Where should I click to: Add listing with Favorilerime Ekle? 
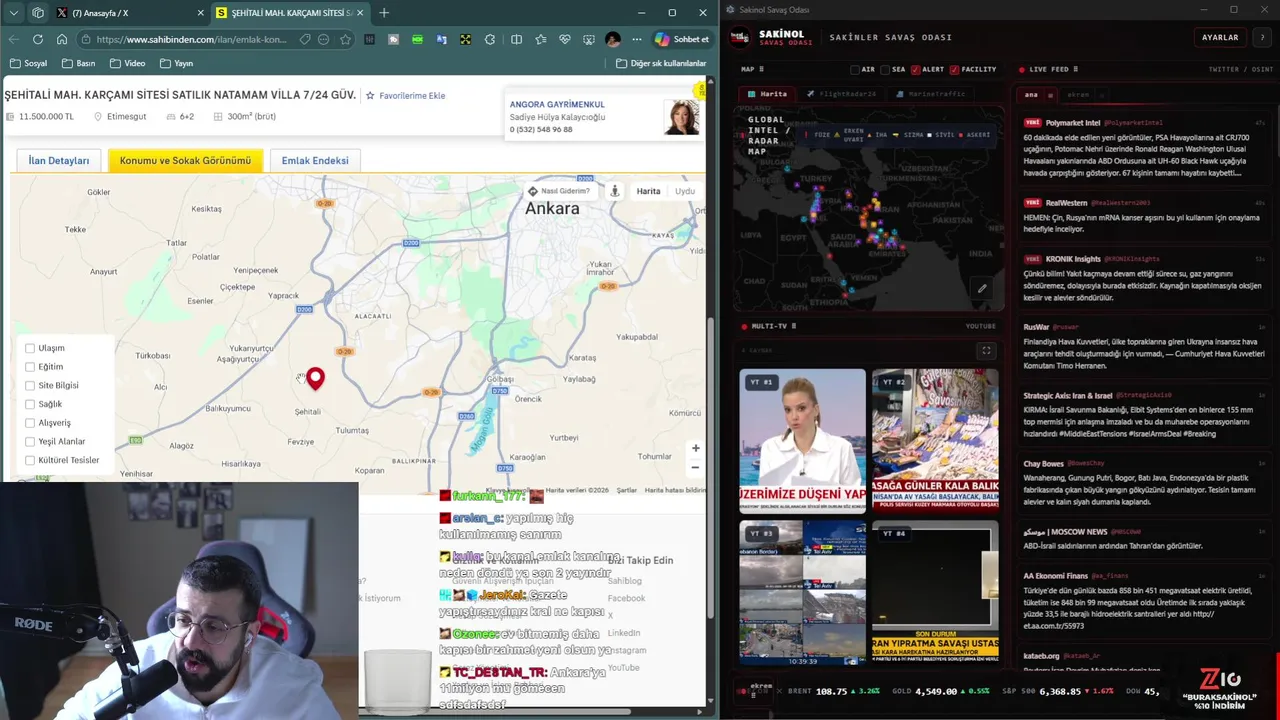pyautogui.click(x=405, y=96)
